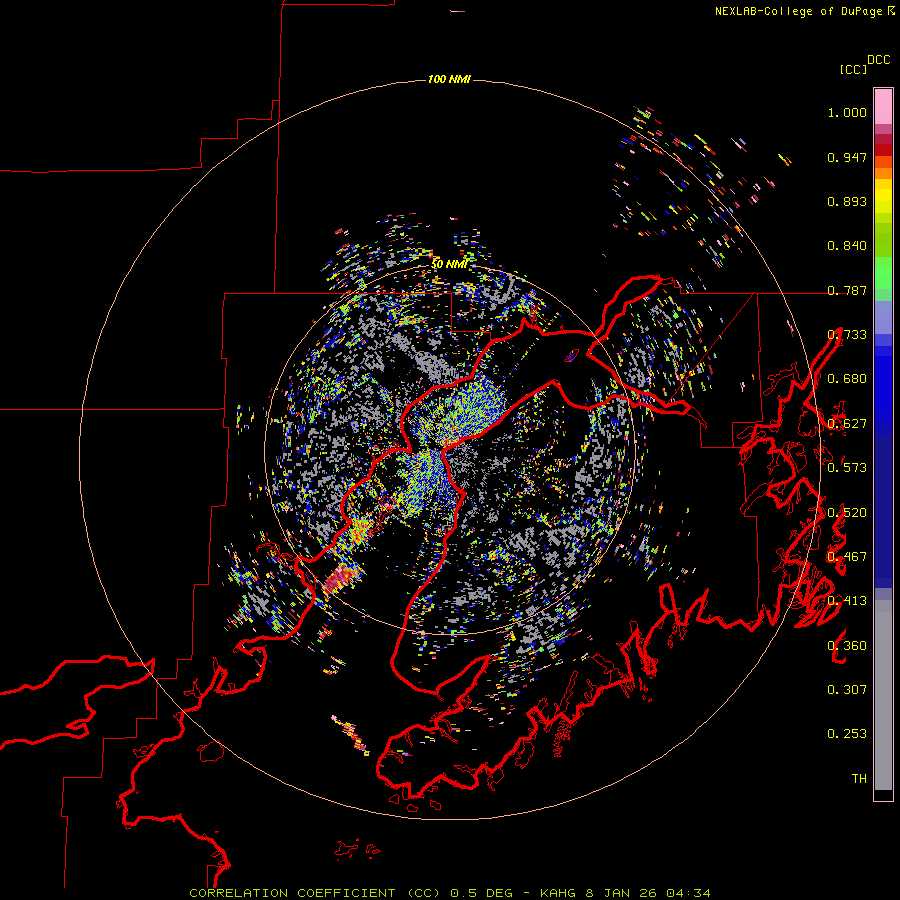Pick the orange segment of the color bar
Image resolution: width=900 pixels, height=900 pixels.
[x=883, y=173]
